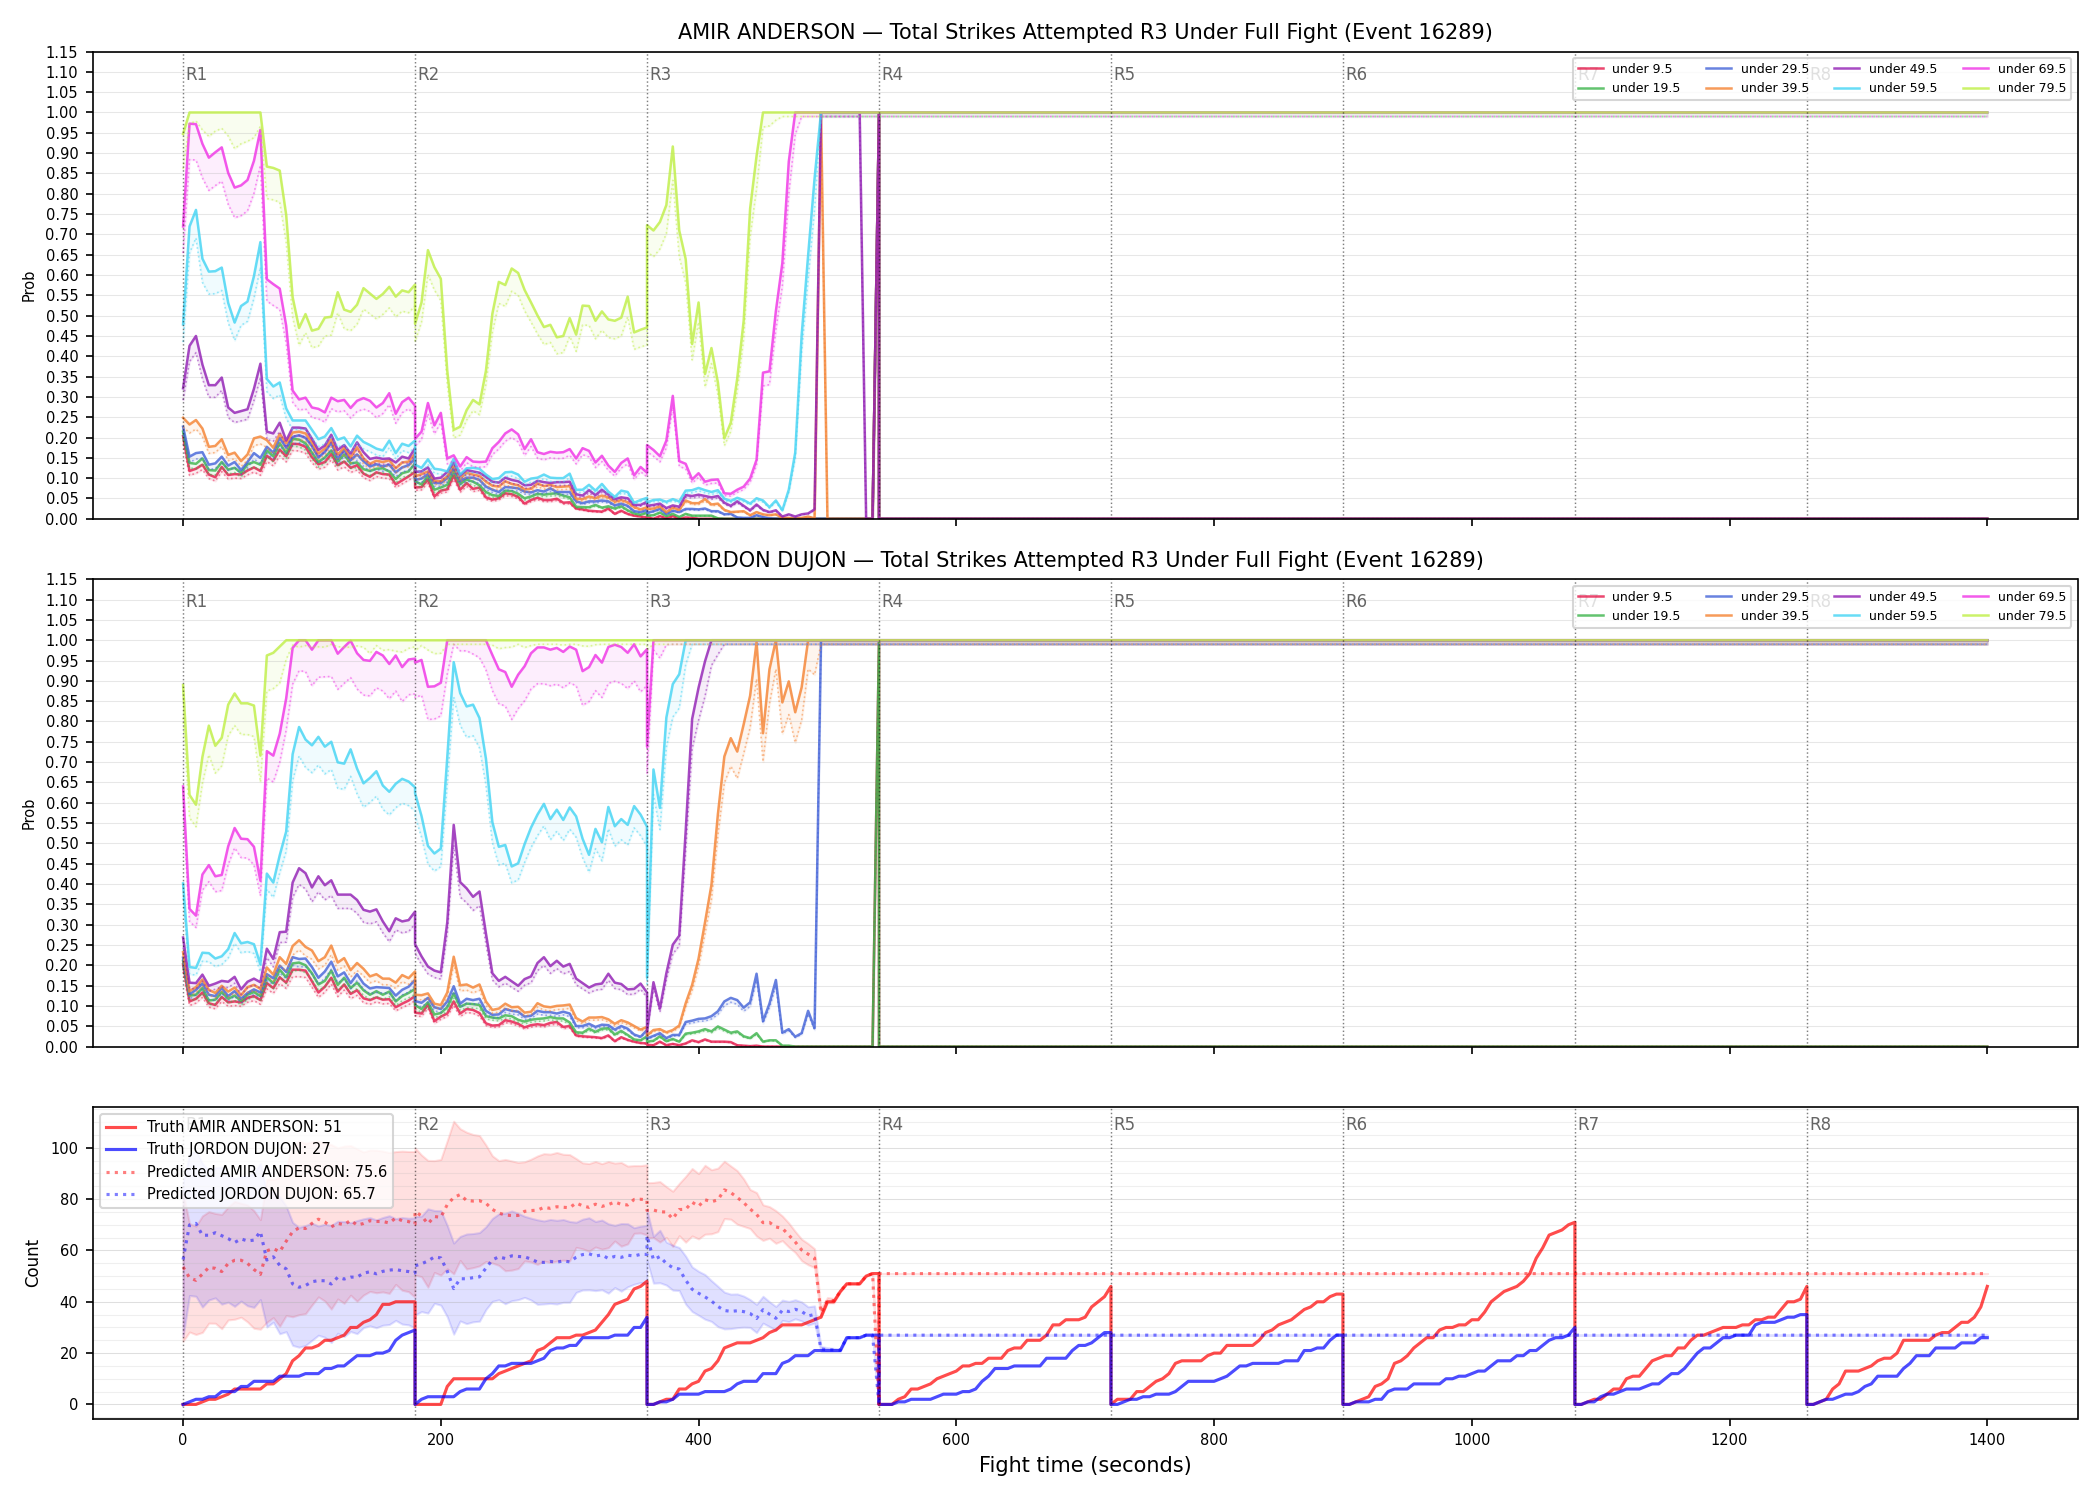Click the Amir Anderson chart title
Viewport: 2100px width, 1500px height.
coord(1085,32)
